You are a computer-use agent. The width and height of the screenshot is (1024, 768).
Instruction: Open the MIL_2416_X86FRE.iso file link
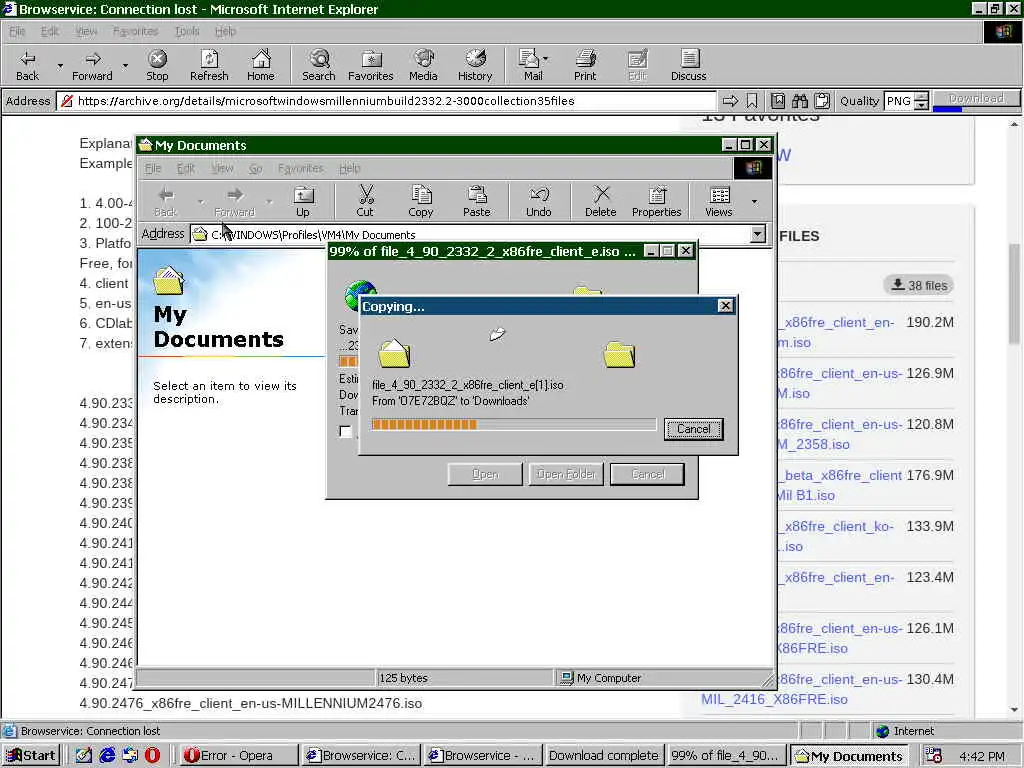click(775, 699)
